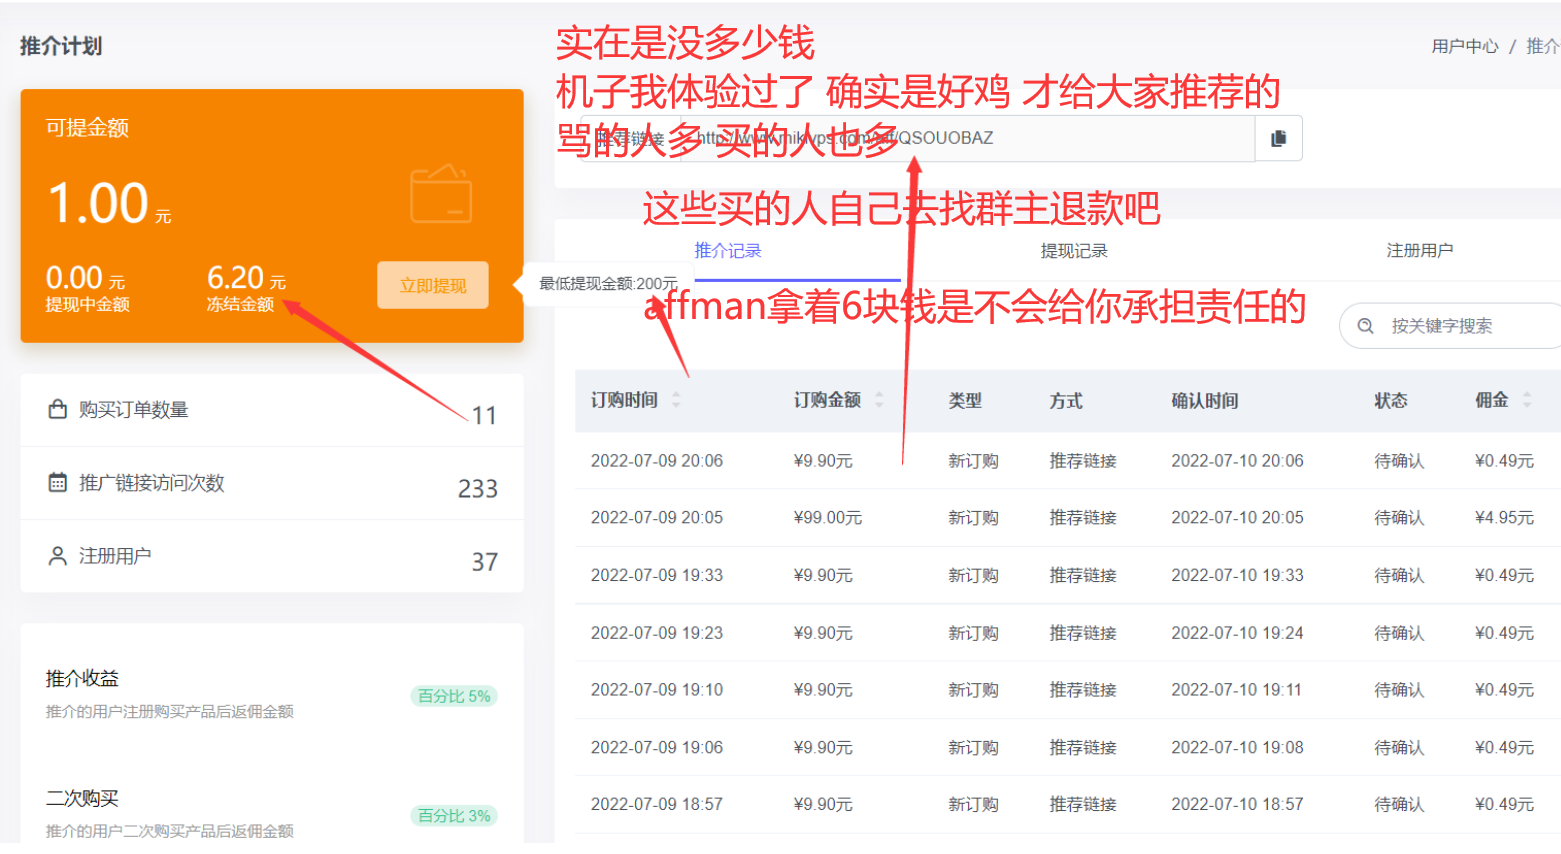Select the order row dated 2022-07-09 19:23

click(x=1067, y=633)
